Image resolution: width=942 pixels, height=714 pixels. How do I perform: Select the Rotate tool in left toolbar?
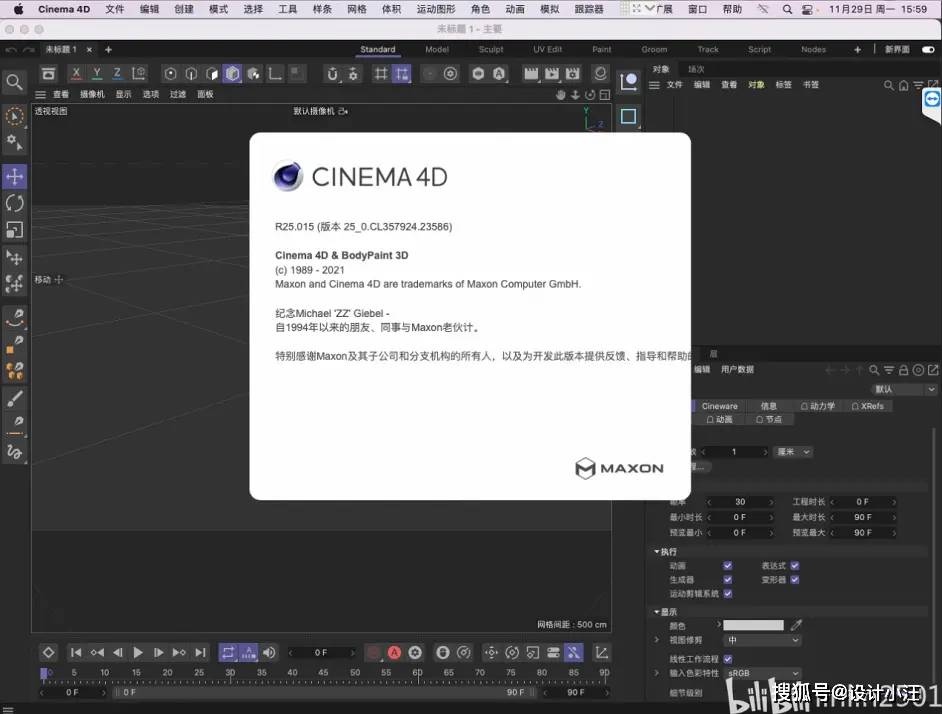coord(15,203)
